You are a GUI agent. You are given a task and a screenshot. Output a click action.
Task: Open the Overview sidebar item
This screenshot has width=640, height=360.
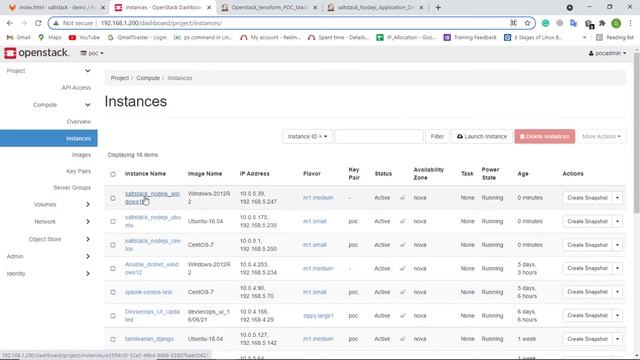coord(78,122)
